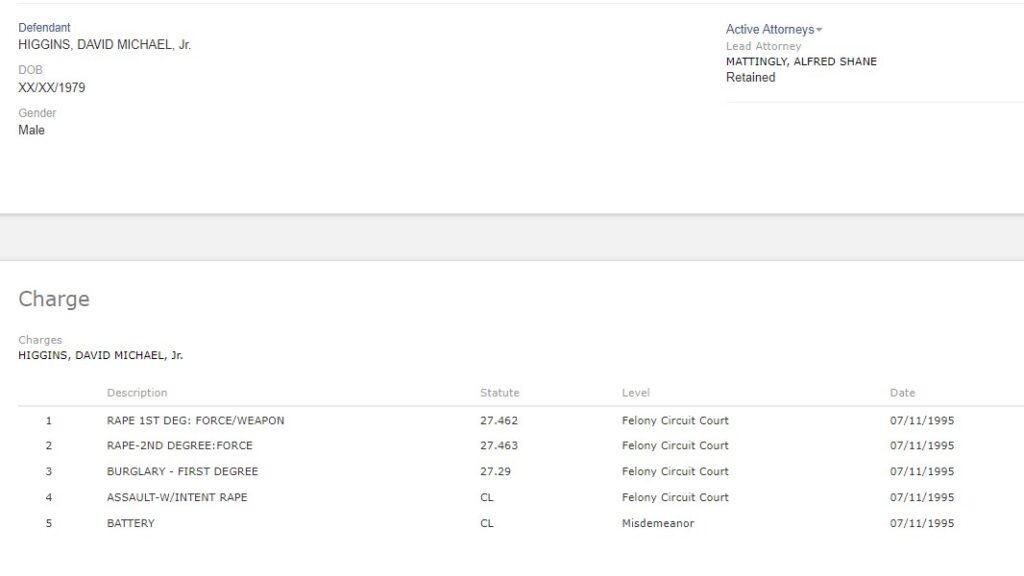Click the Retained attorney status text

click(x=750, y=77)
